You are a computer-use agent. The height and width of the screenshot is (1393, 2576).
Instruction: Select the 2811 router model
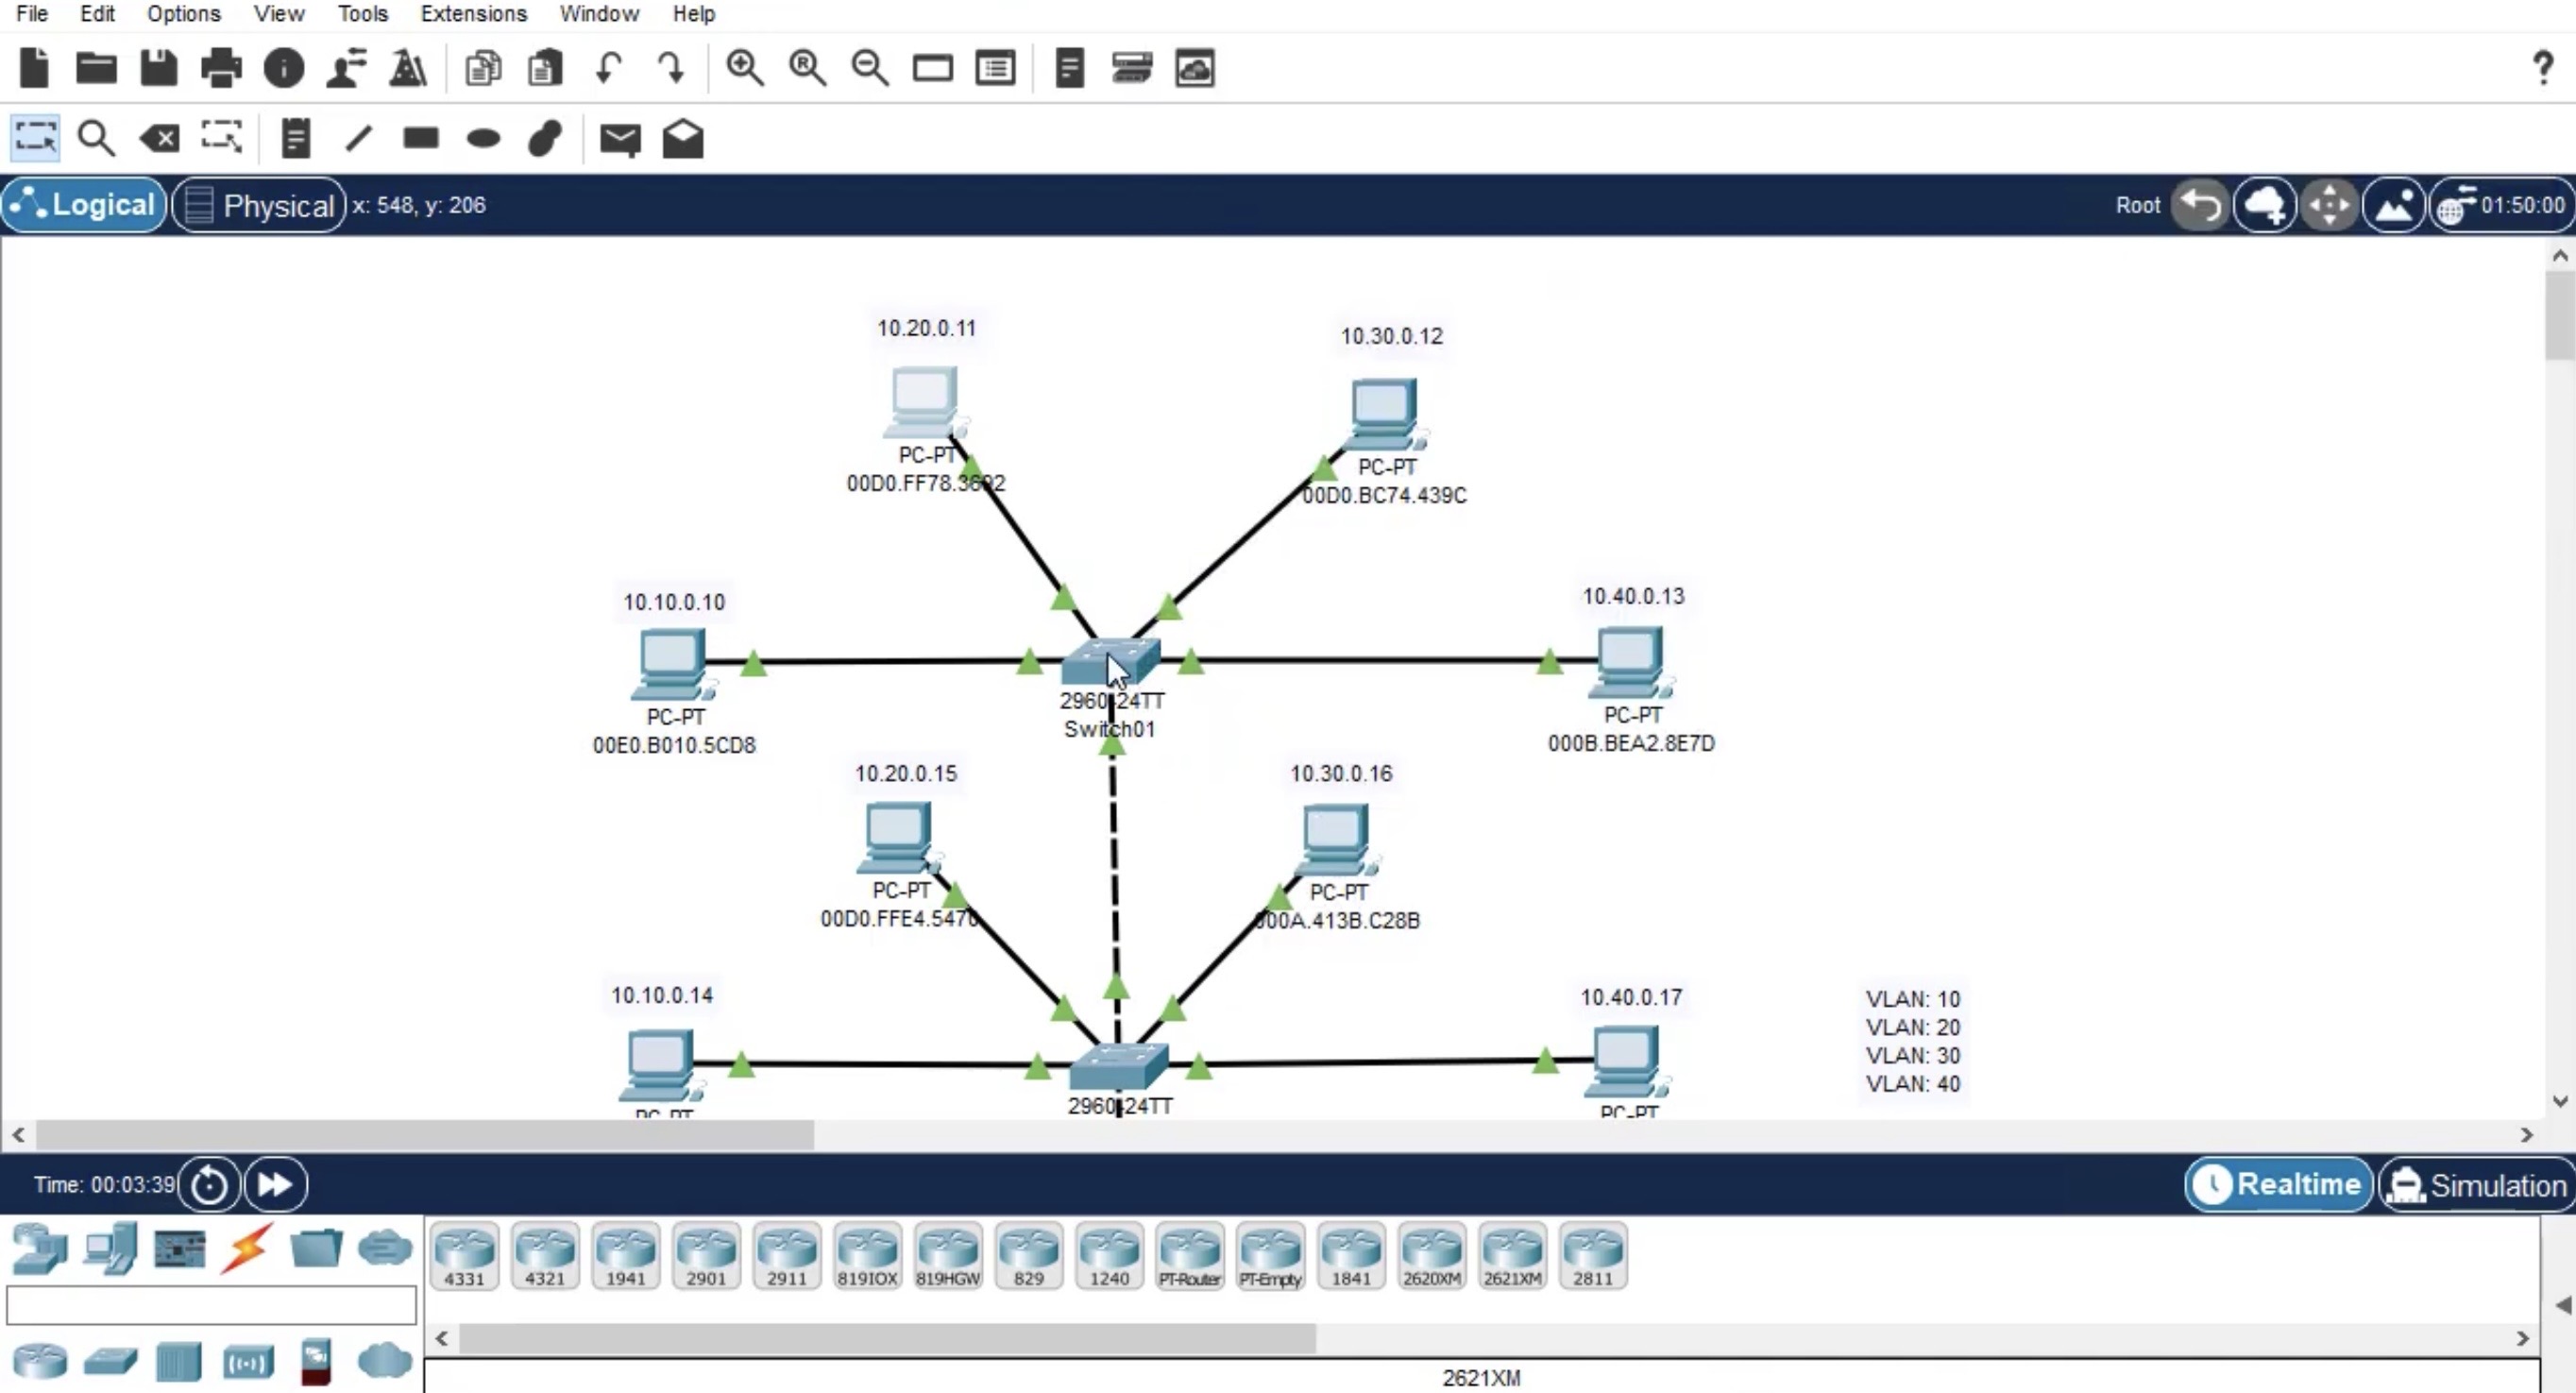pos(1593,1255)
